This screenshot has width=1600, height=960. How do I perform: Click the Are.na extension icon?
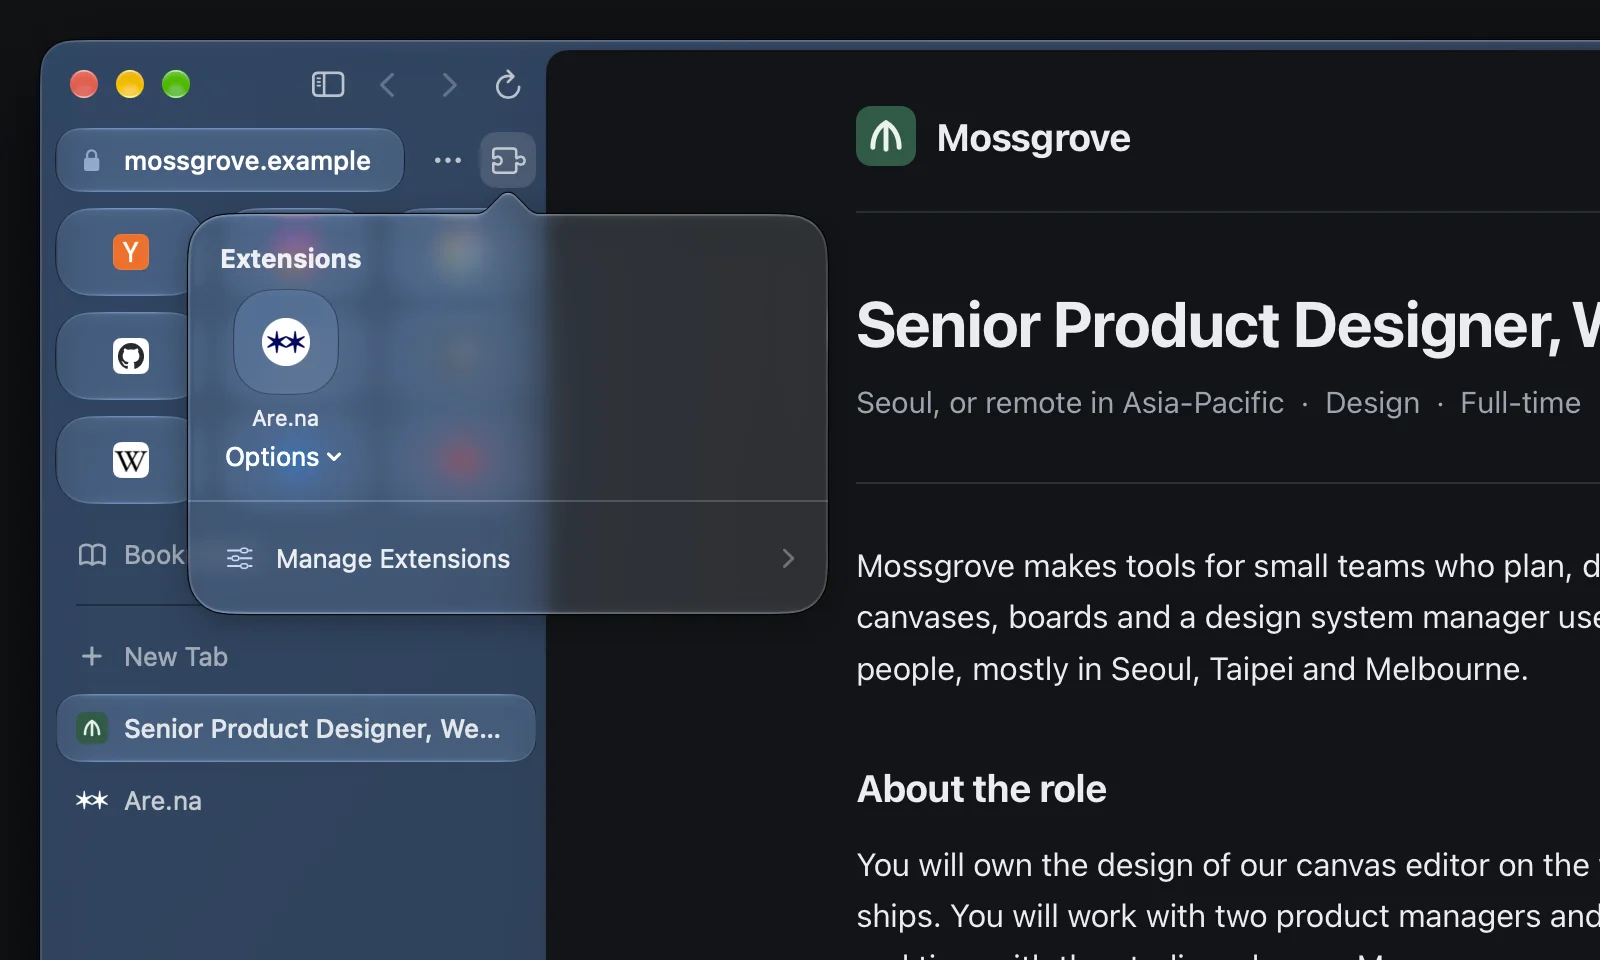tap(286, 342)
